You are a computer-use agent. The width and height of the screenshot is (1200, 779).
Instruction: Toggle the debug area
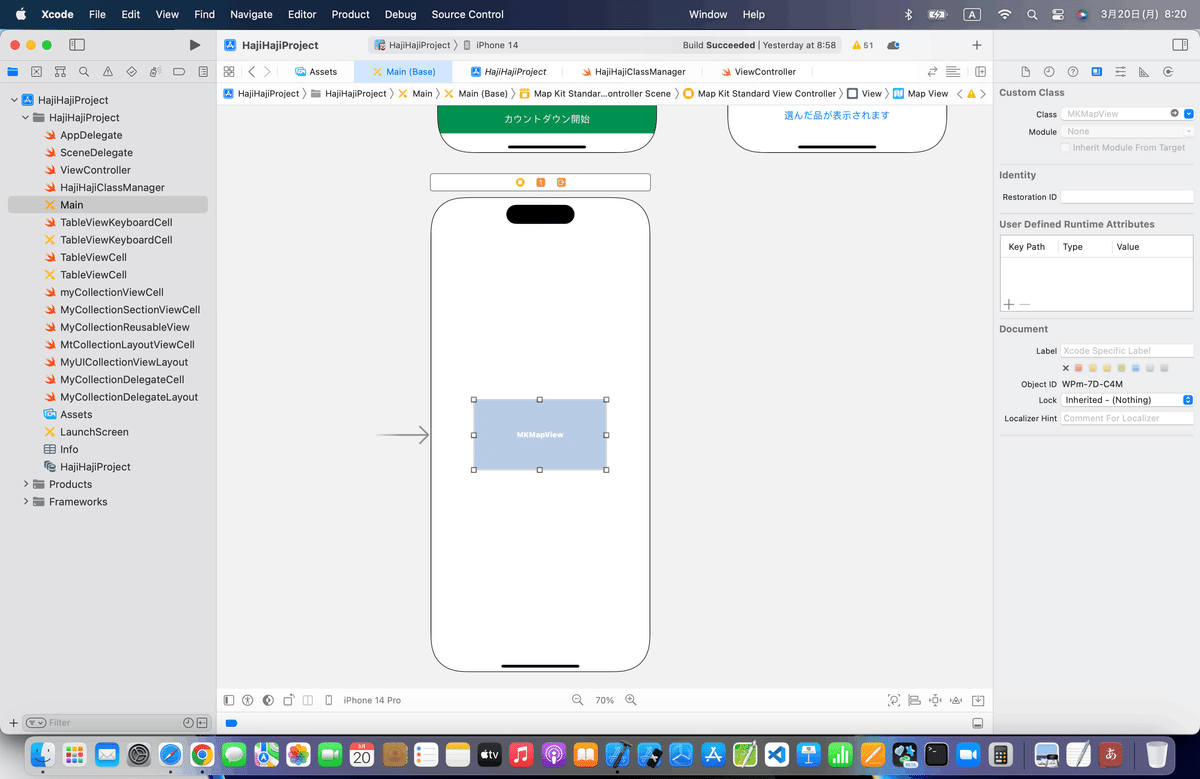pos(978,722)
